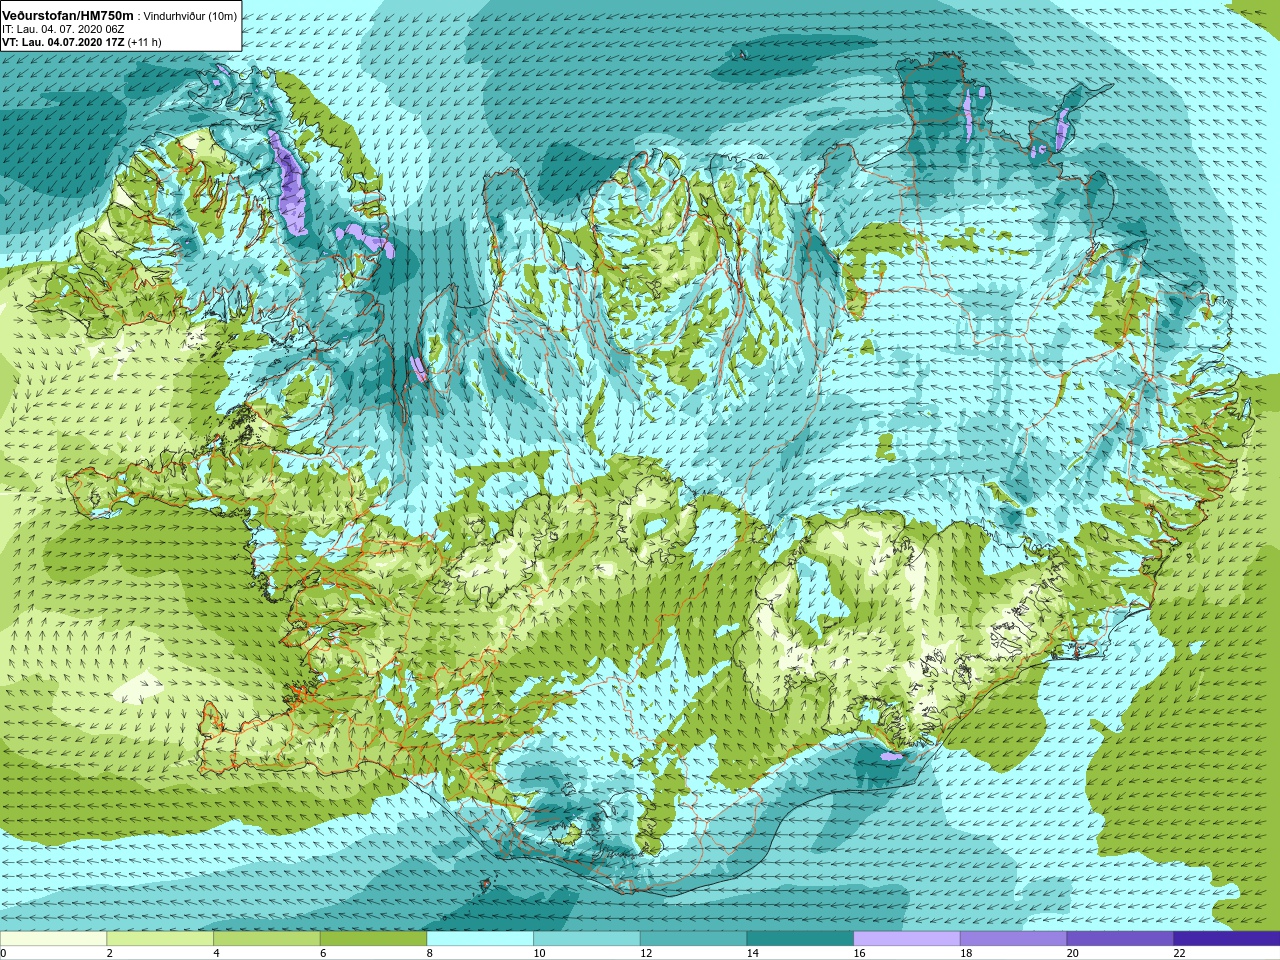Click the legend tick label '16'
This screenshot has width=1280, height=960.
coord(859,953)
